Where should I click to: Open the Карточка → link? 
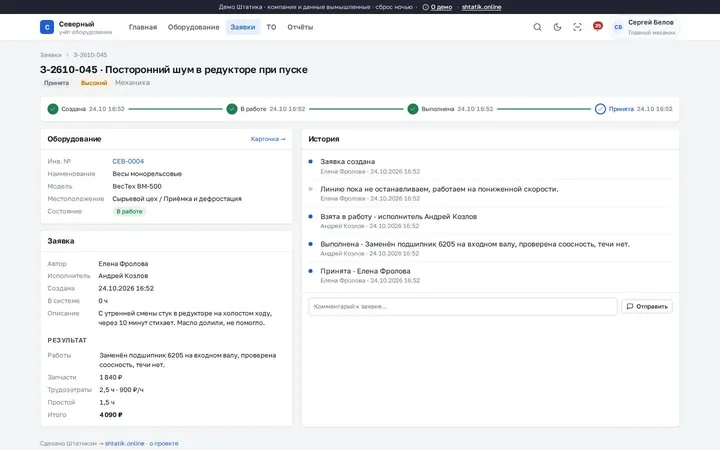[x=268, y=139]
